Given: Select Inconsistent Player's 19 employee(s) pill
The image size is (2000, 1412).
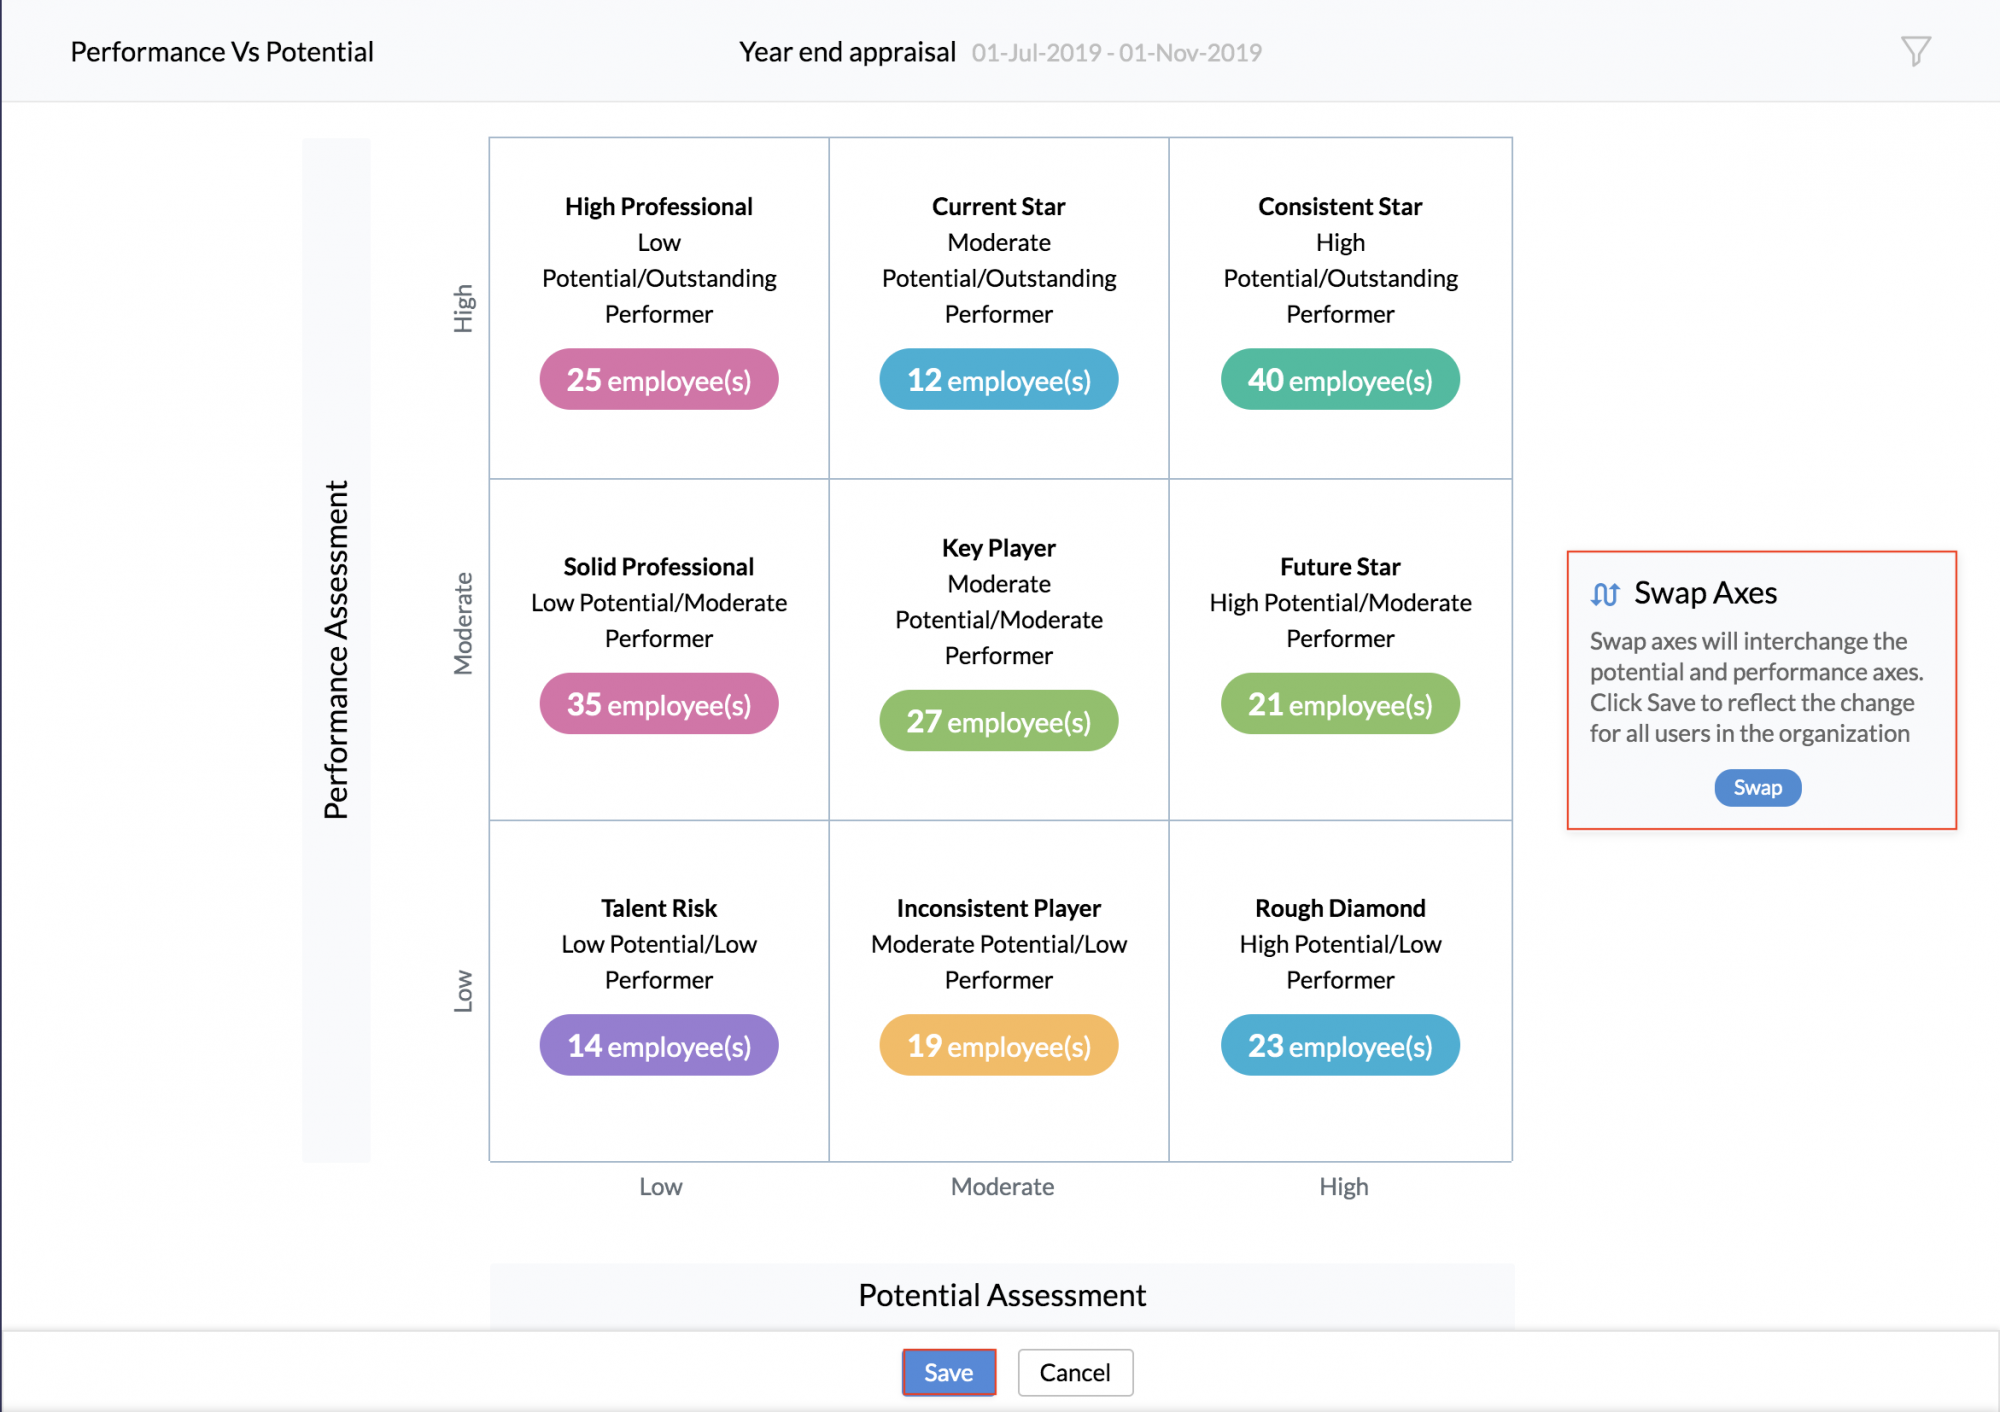Looking at the screenshot, I should [998, 1045].
